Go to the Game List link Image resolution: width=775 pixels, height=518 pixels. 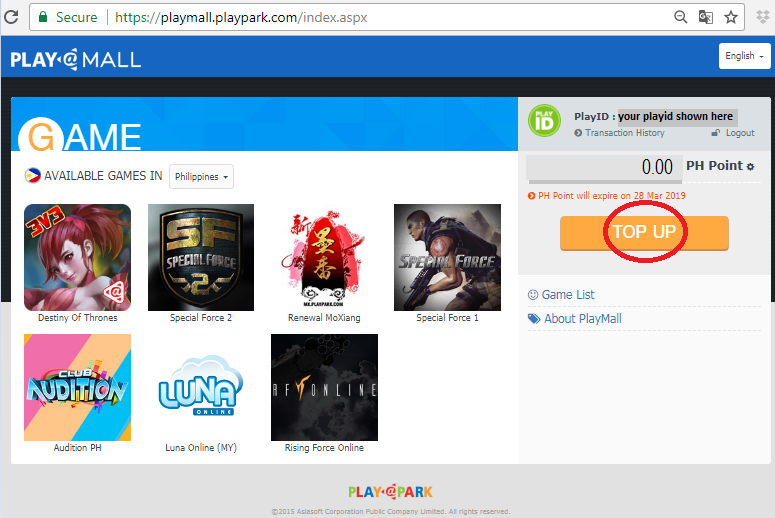coord(567,295)
